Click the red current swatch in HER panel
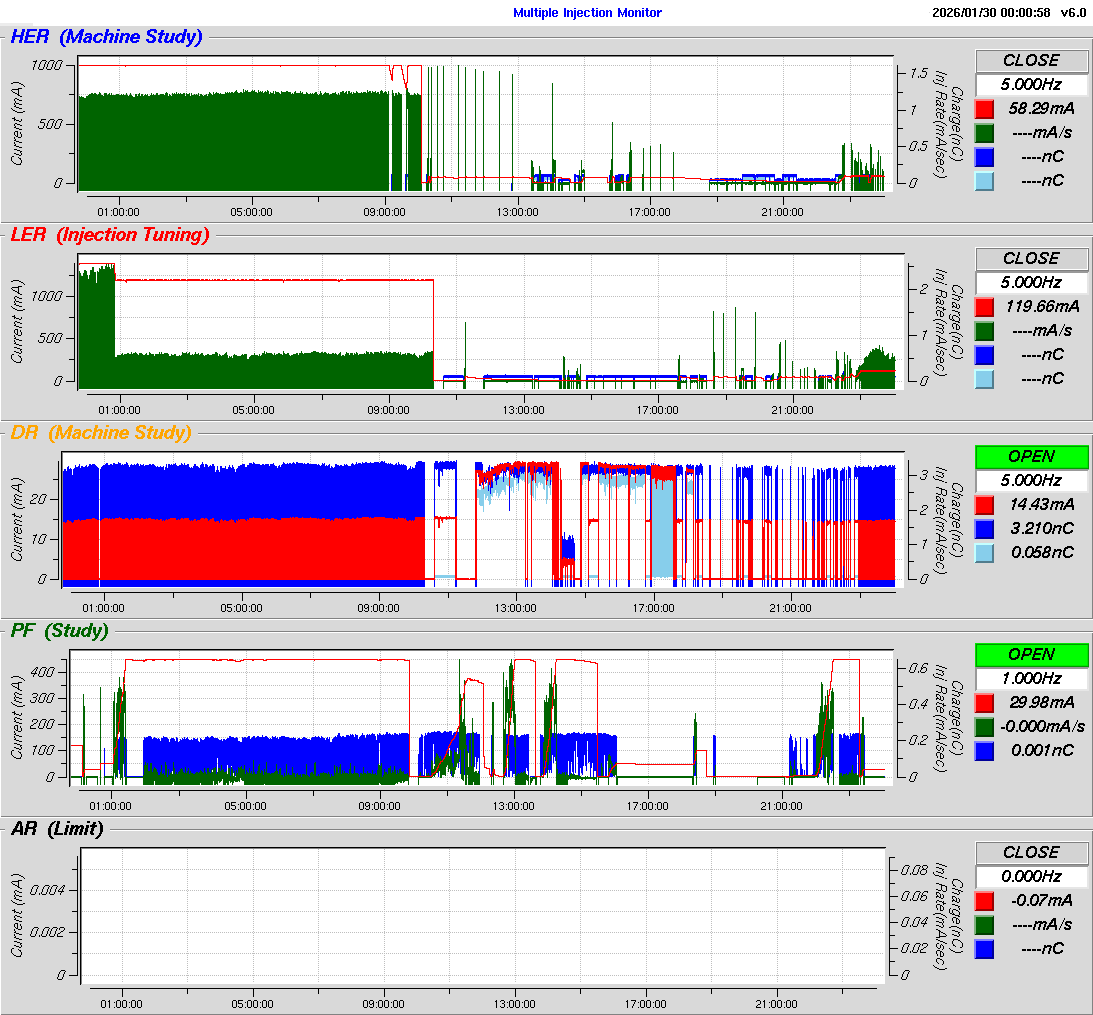Viewport: 1093px width, 1015px height. (x=984, y=108)
